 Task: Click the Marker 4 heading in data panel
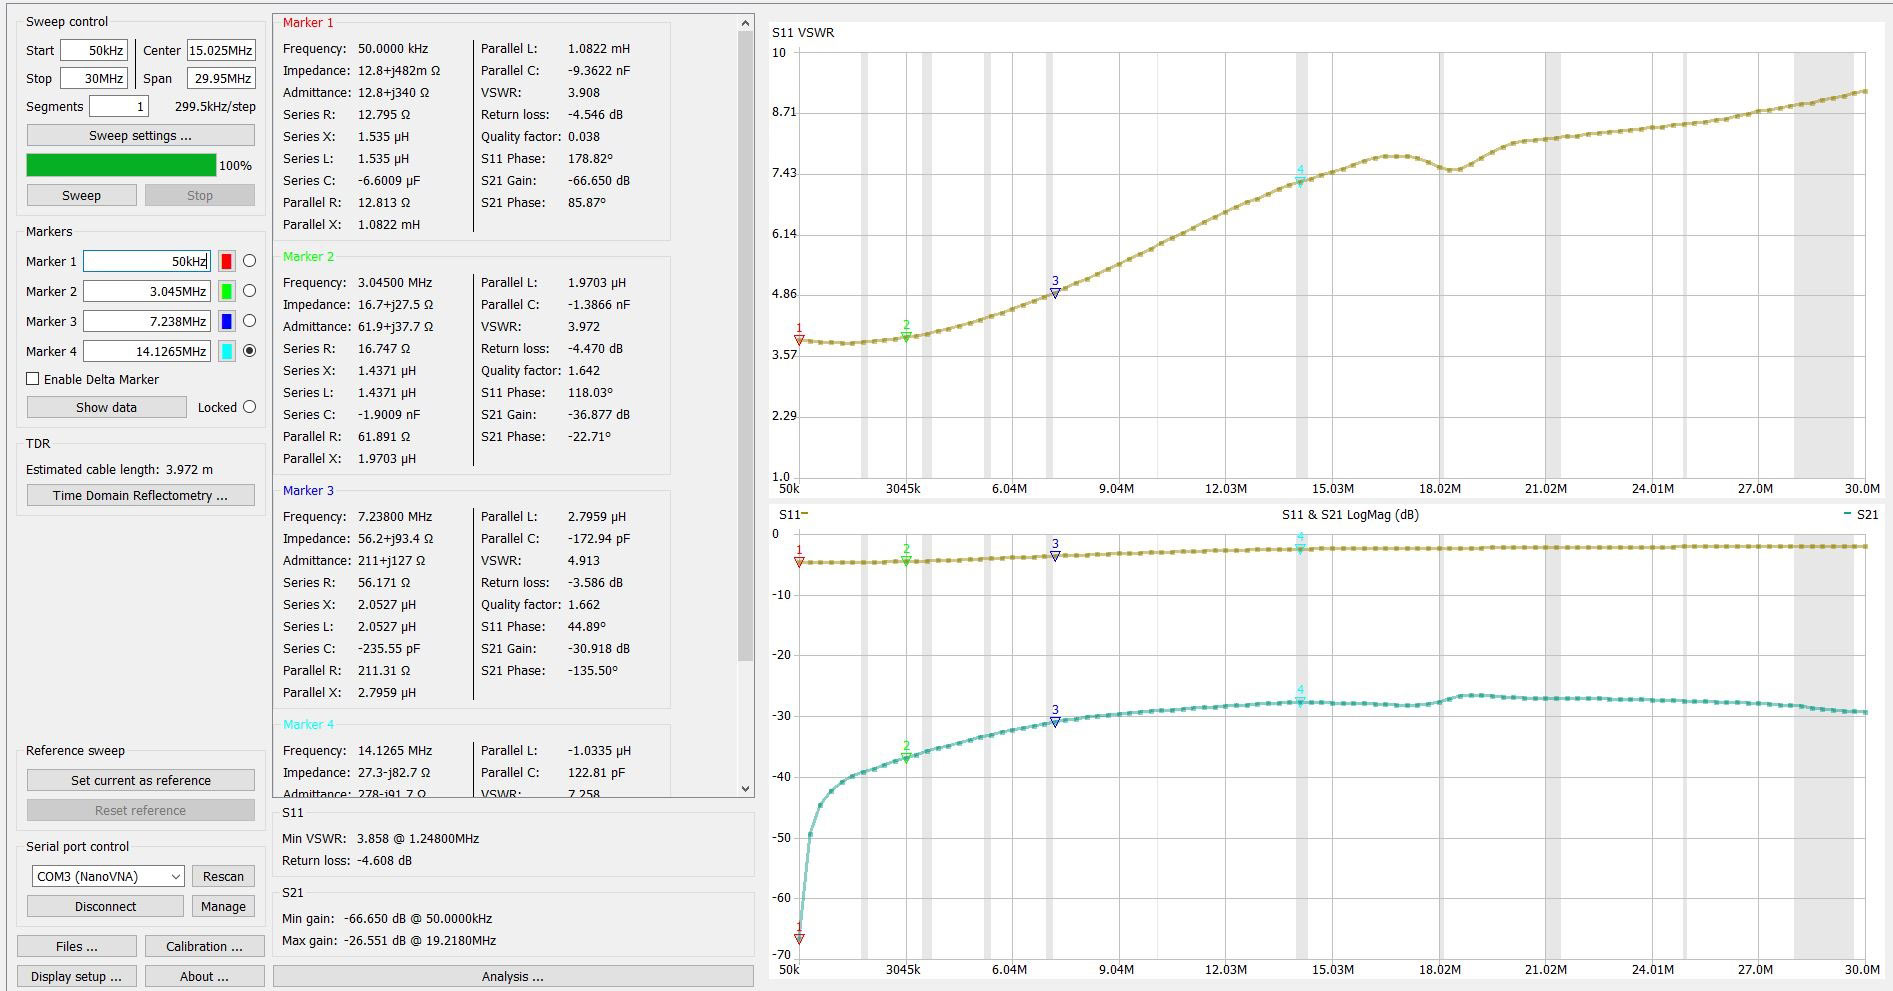tap(308, 724)
